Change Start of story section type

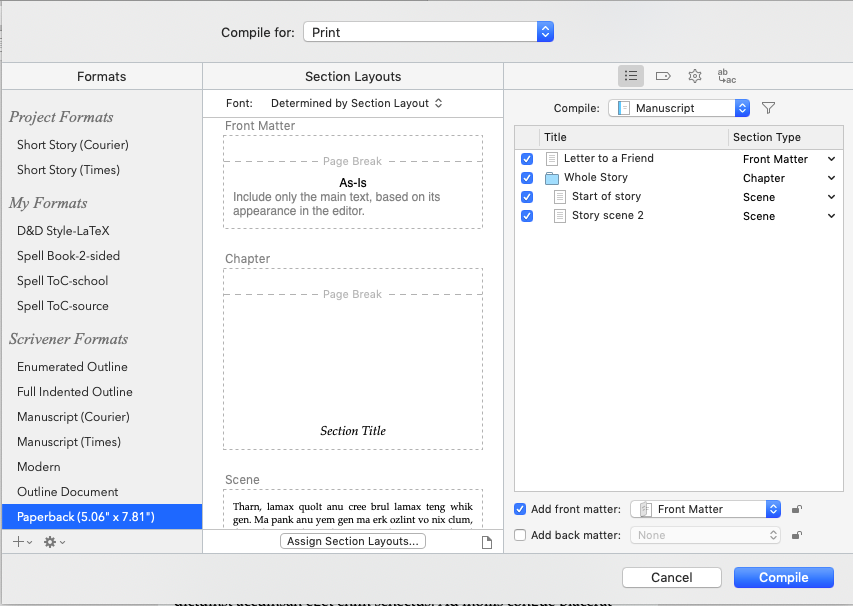789,197
